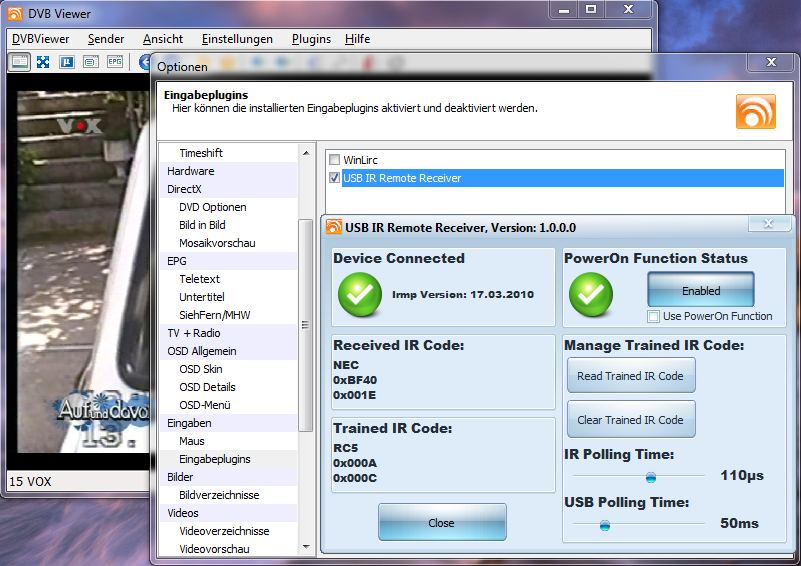801x566 pixels.
Task: Select Teletext in options tree
Action: pyautogui.click(x=200, y=279)
